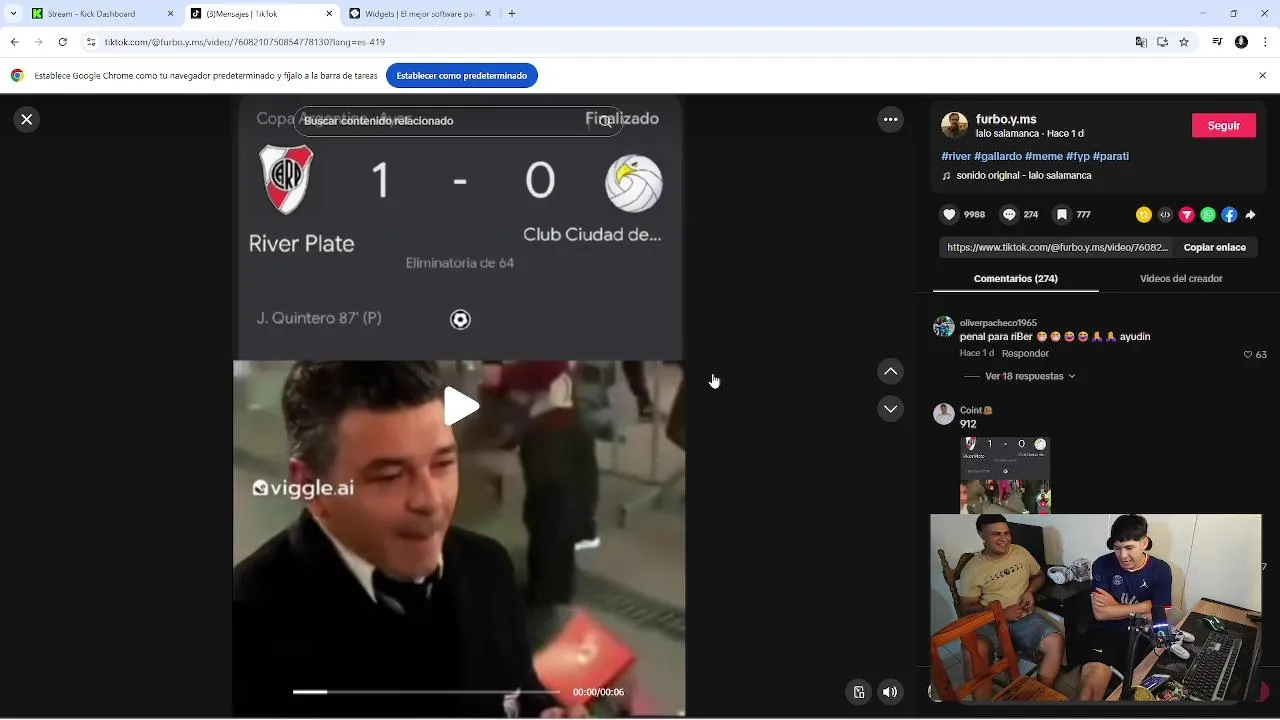Open the #parati hashtag
The height and width of the screenshot is (720, 1280).
pyautogui.click(x=1111, y=156)
